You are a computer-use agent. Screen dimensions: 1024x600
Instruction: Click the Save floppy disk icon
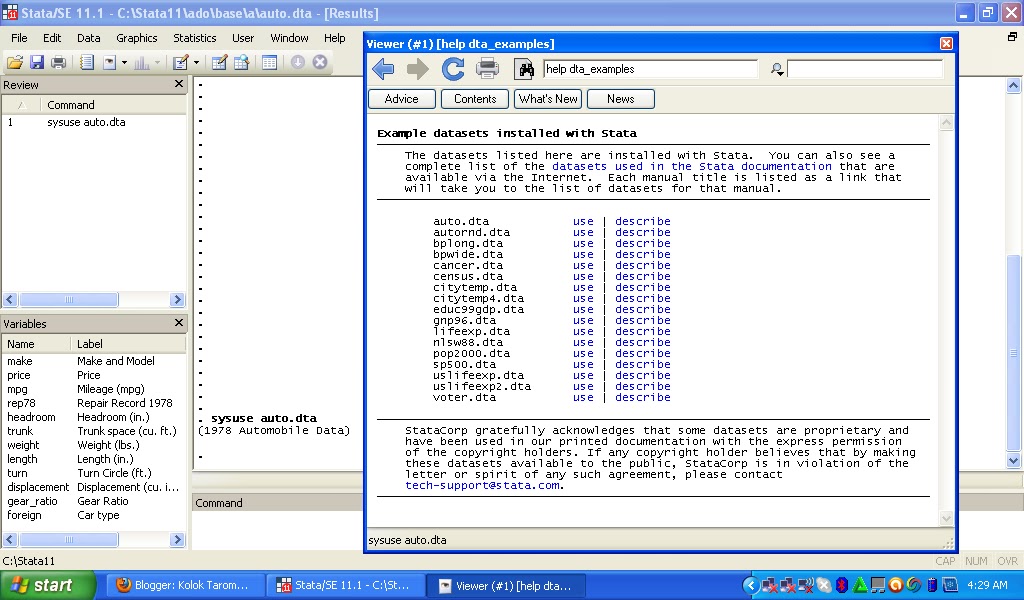point(37,63)
